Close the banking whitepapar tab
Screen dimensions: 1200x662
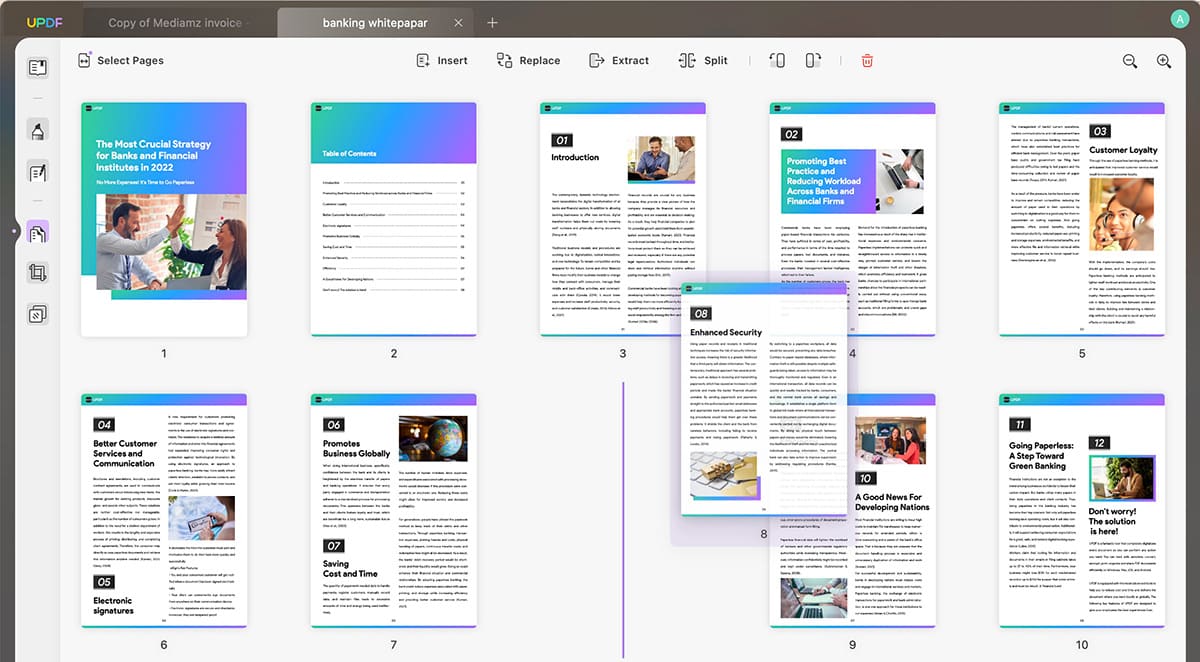[458, 22]
